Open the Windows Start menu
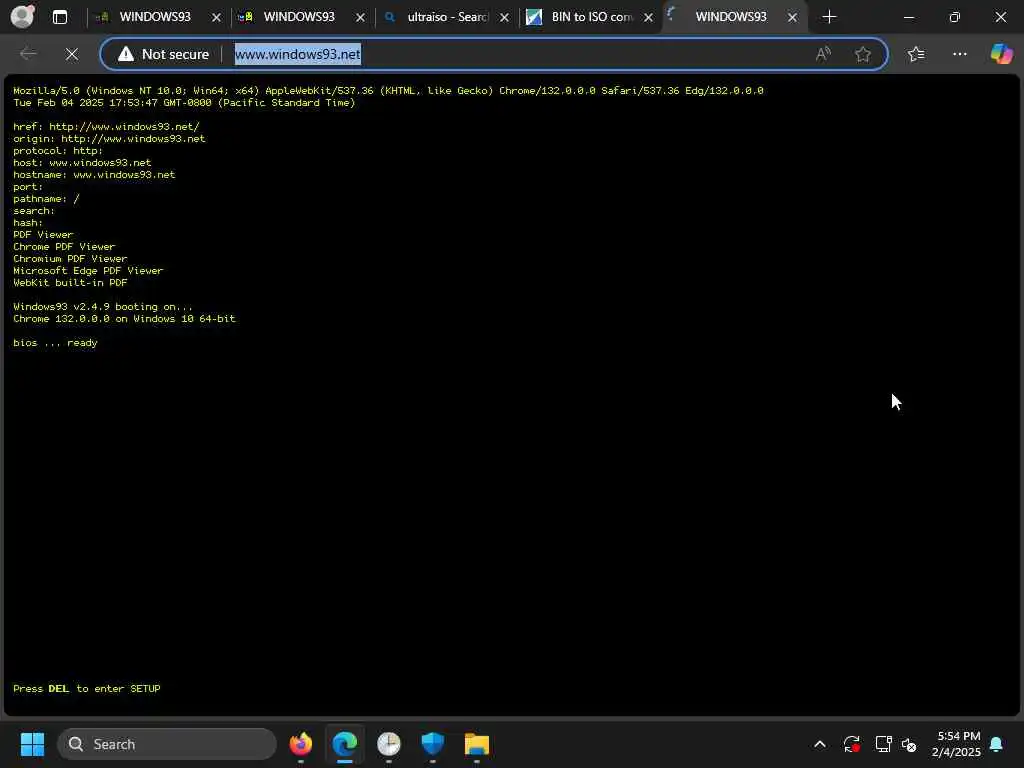This screenshot has width=1024, height=768. point(32,744)
